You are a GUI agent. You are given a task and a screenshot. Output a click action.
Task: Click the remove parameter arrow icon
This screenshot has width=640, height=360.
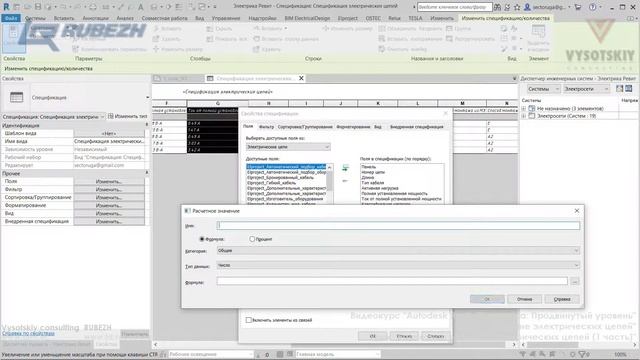[345, 181]
